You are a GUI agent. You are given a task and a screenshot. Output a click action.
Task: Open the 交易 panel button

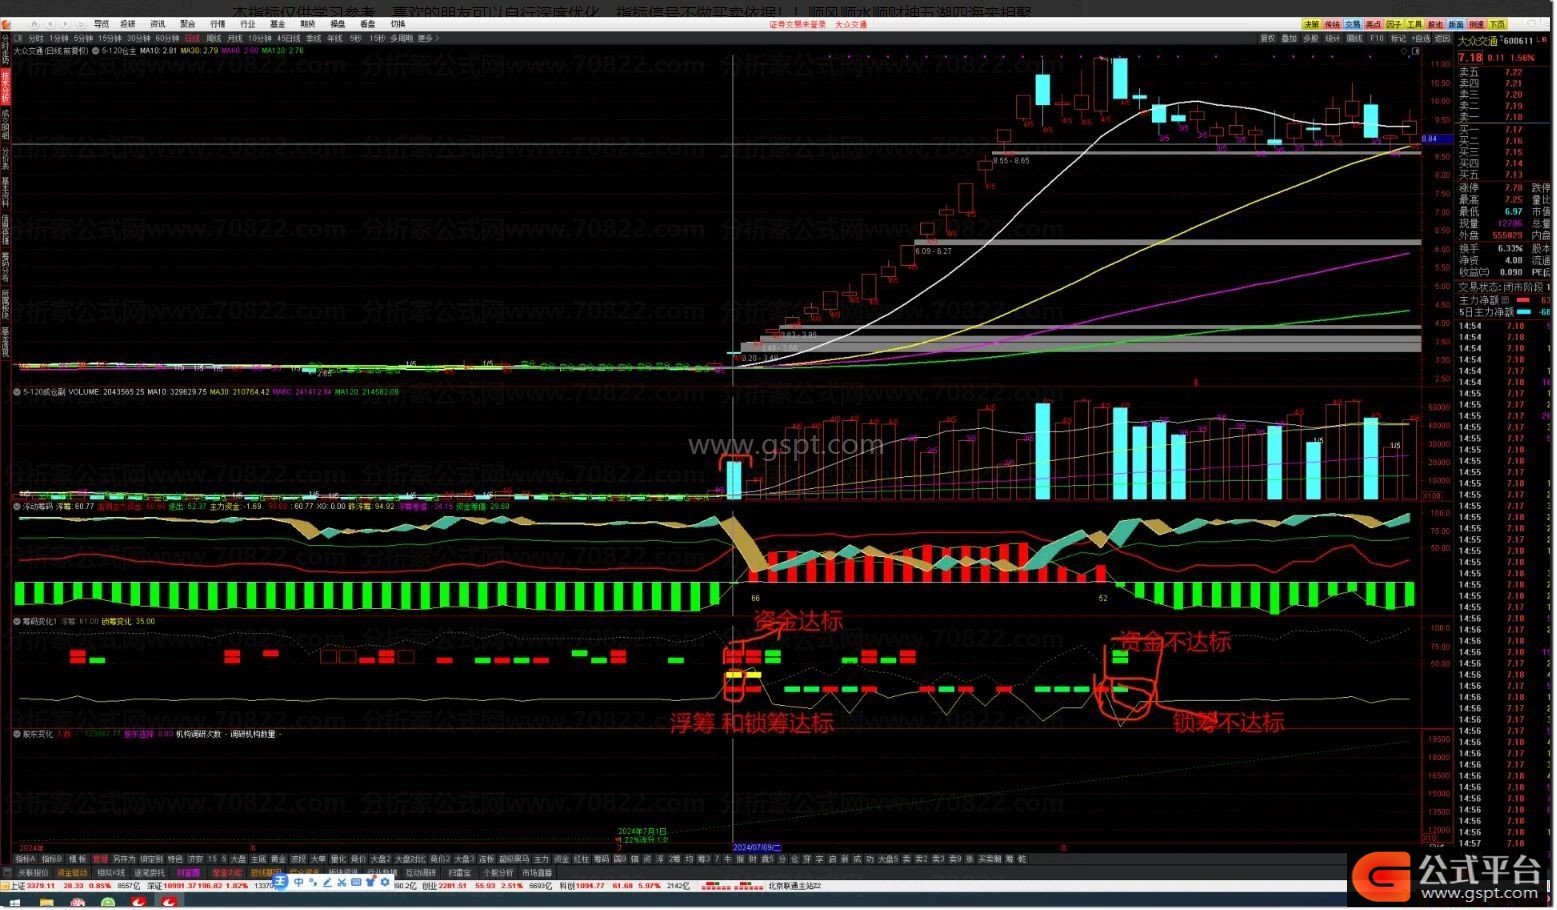[1352, 24]
